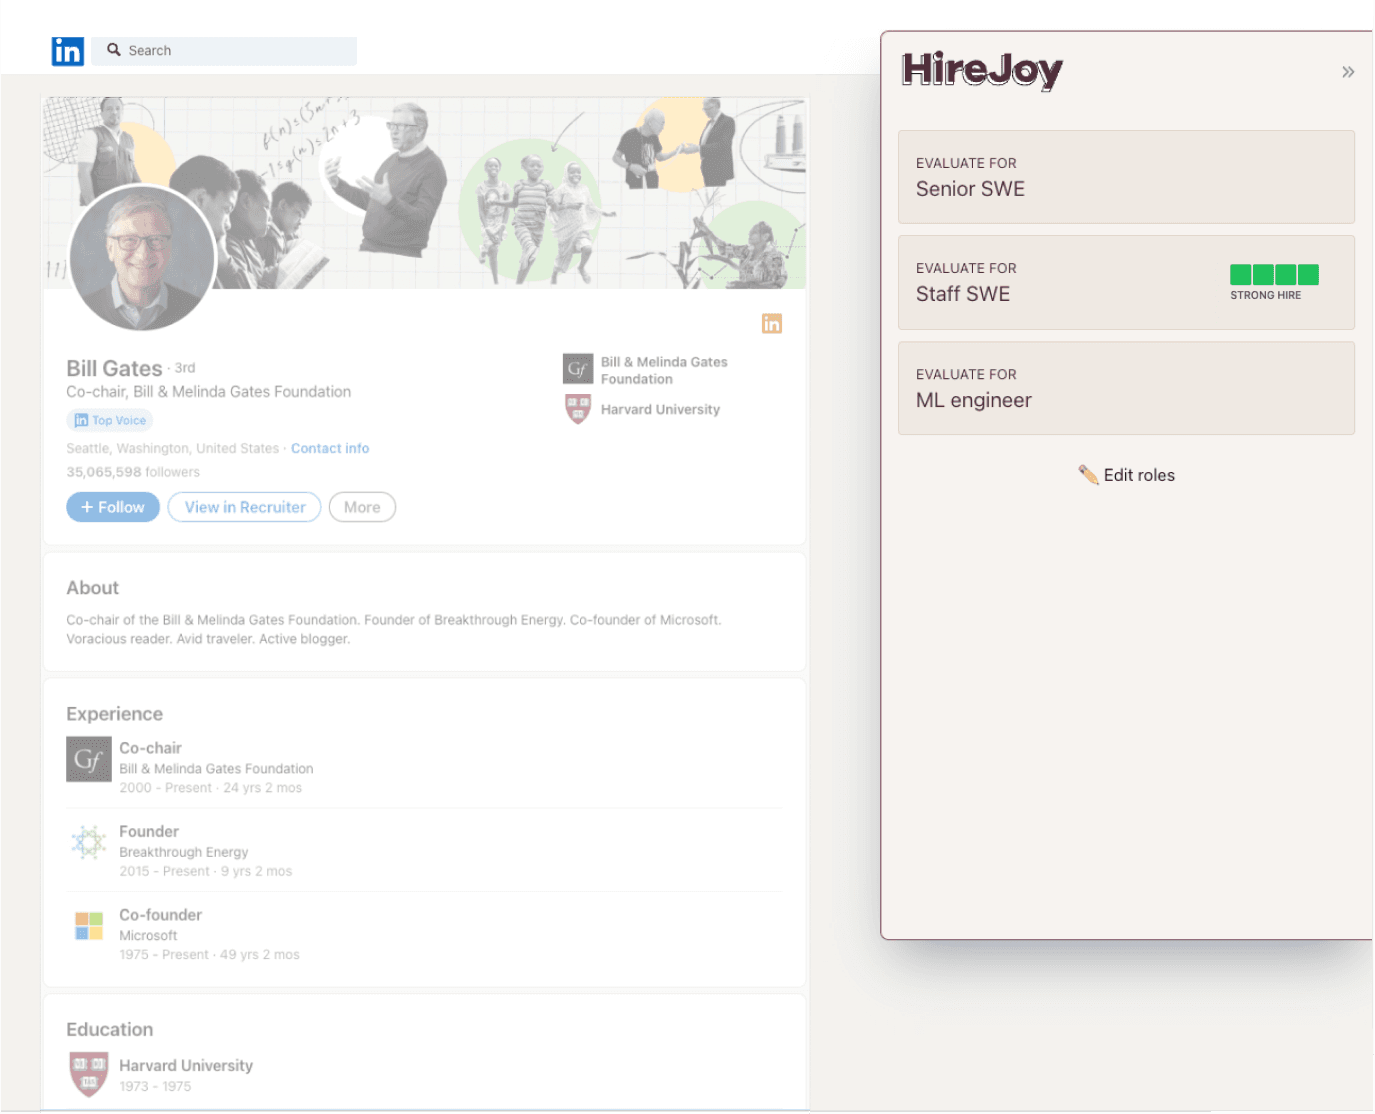Click the green Strong Hire rating bar
The width and height of the screenshot is (1375, 1114).
(x=1274, y=275)
